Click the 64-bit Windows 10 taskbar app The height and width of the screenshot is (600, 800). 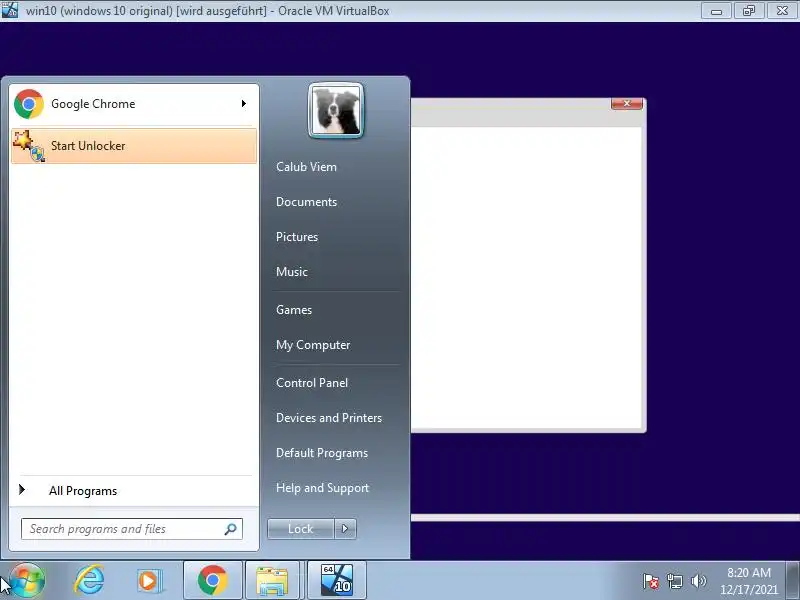tap(337, 580)
